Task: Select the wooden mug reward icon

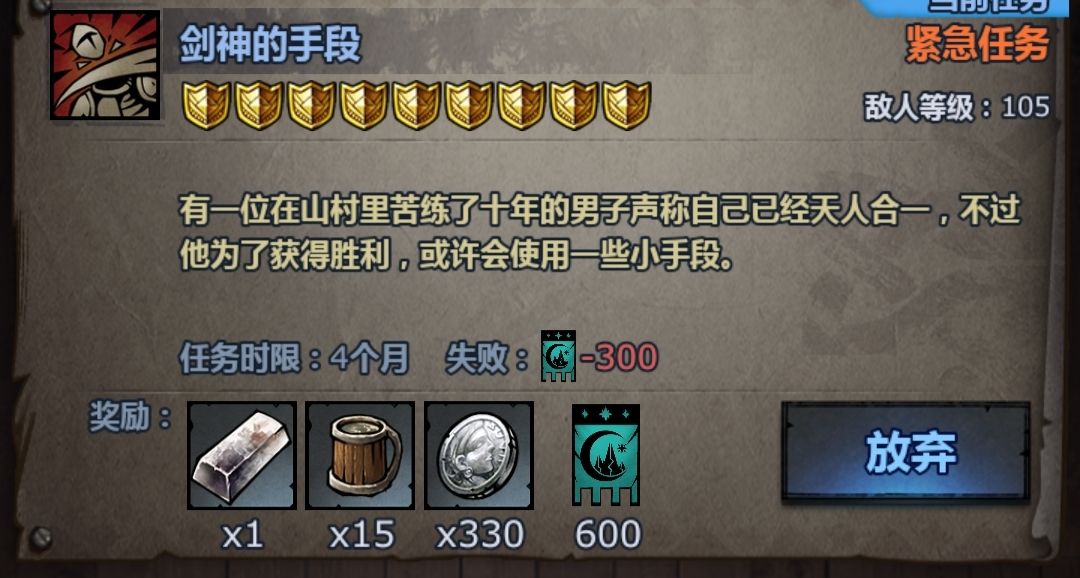Action: click(x=360, y=455)
